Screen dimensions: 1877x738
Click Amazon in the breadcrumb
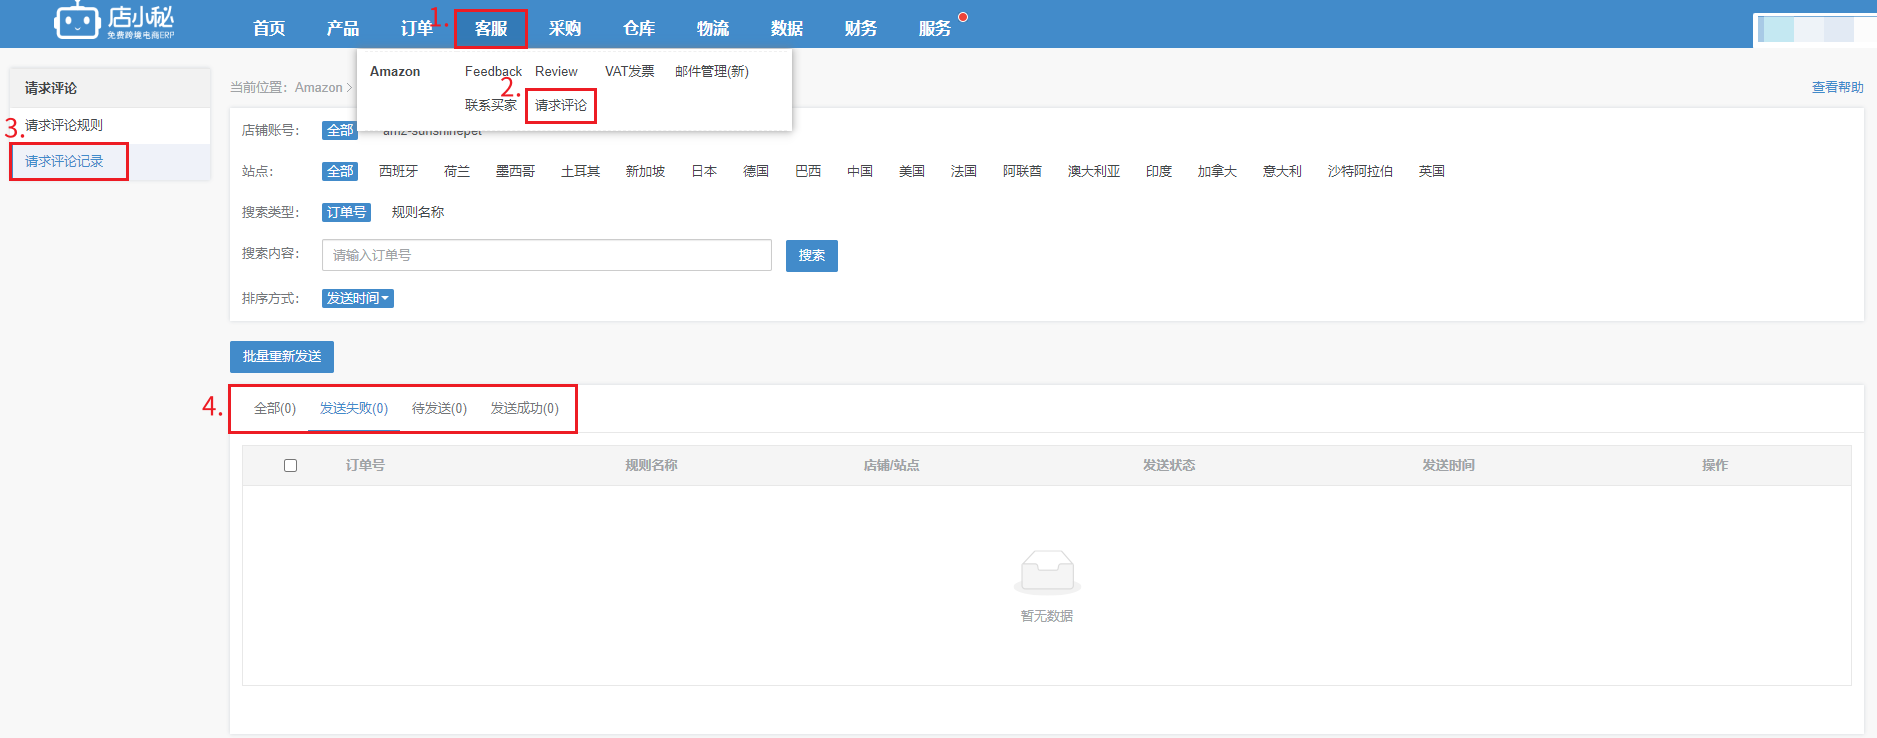pyautogui.click(x=319, y=88)
